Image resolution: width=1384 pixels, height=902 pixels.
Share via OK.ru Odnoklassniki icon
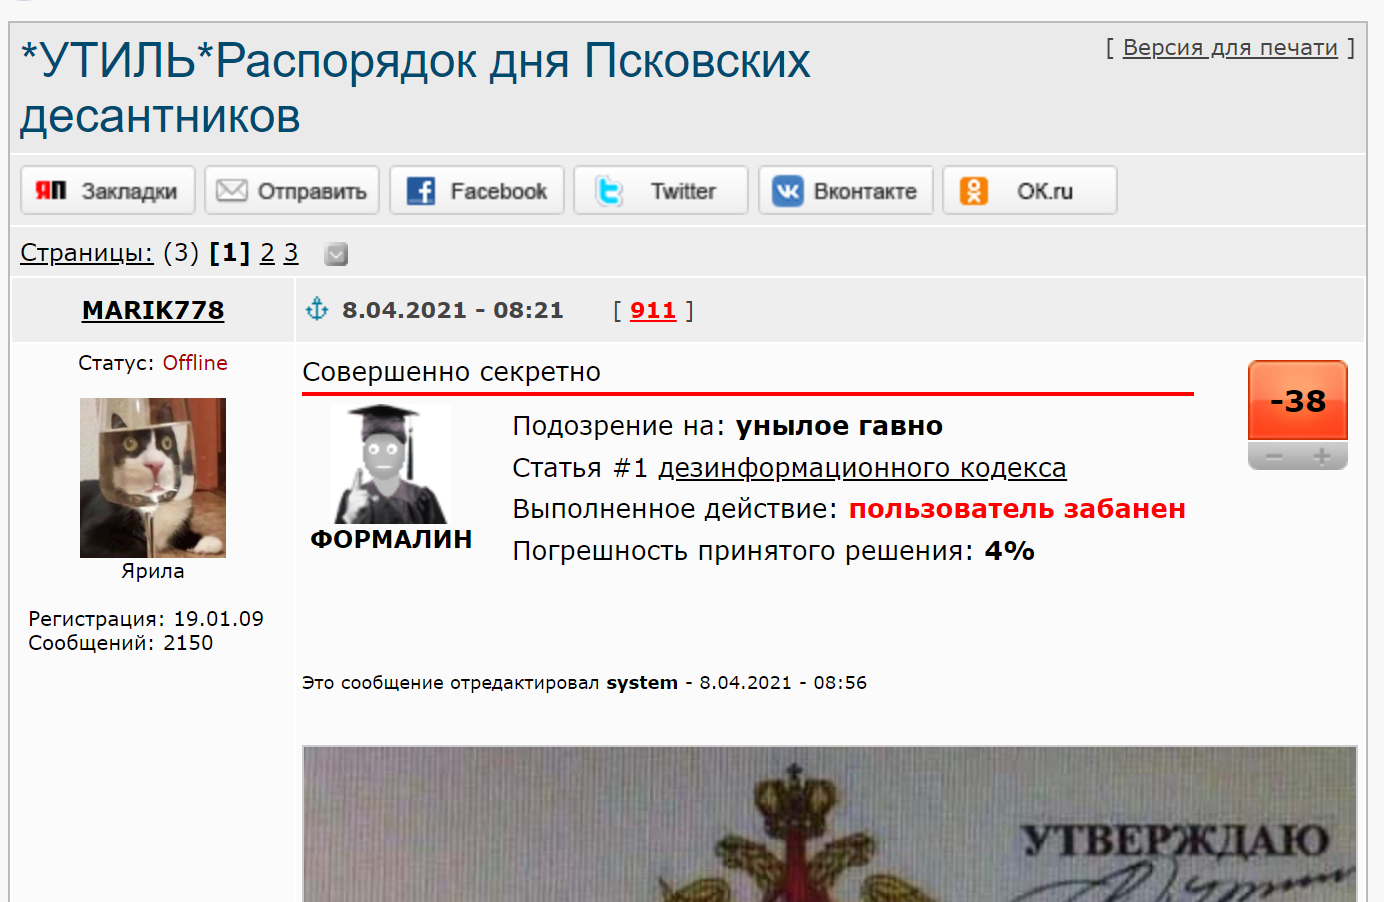[x=973, y=191]
